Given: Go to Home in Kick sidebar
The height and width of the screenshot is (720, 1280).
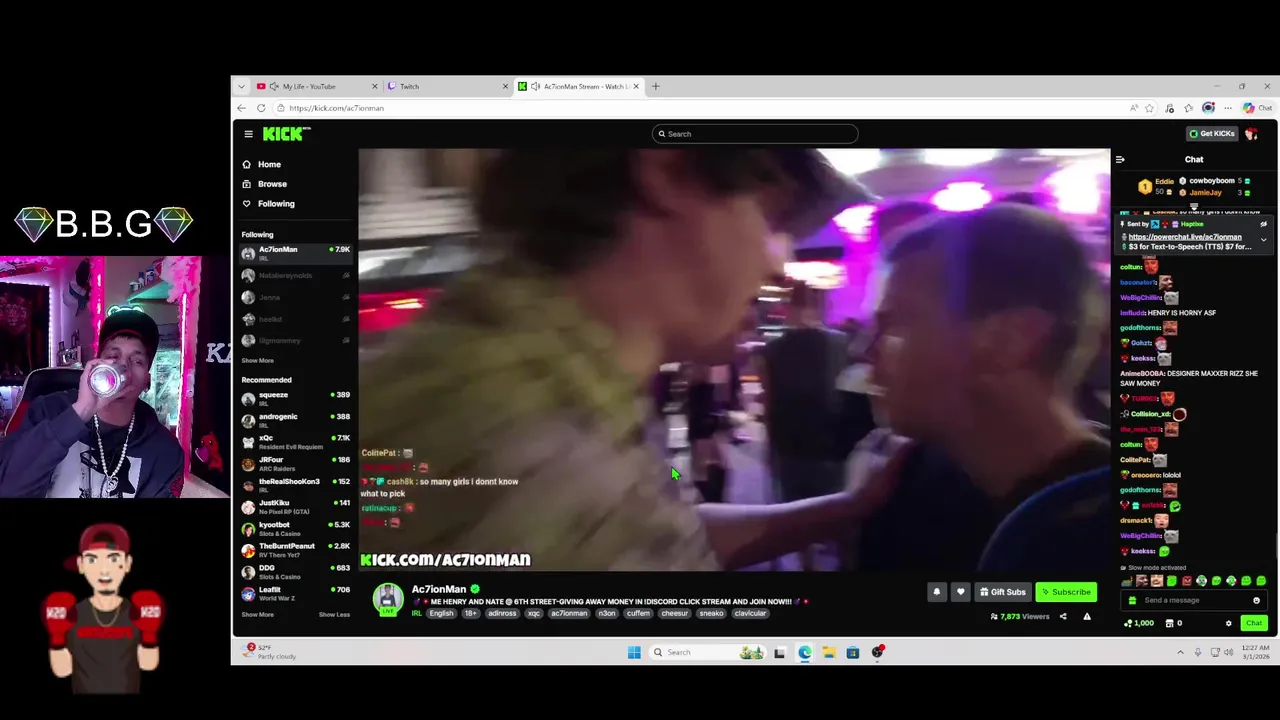Looking at the screenshot, I should (x=261, y=164).
